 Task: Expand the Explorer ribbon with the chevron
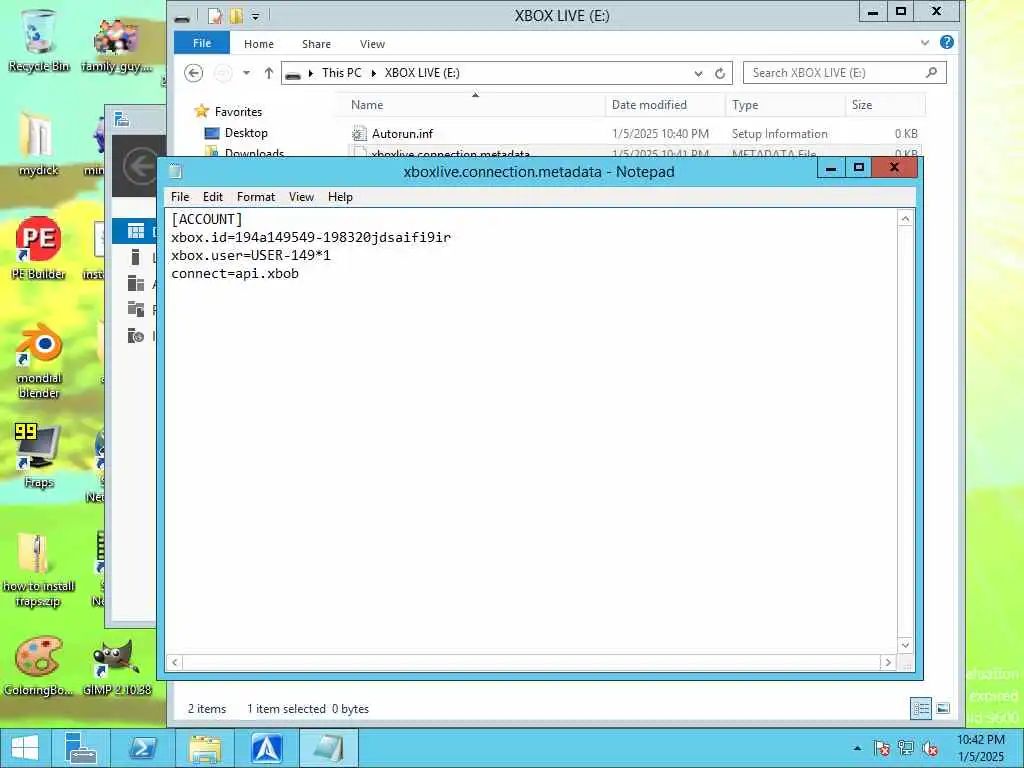(925, 43)
